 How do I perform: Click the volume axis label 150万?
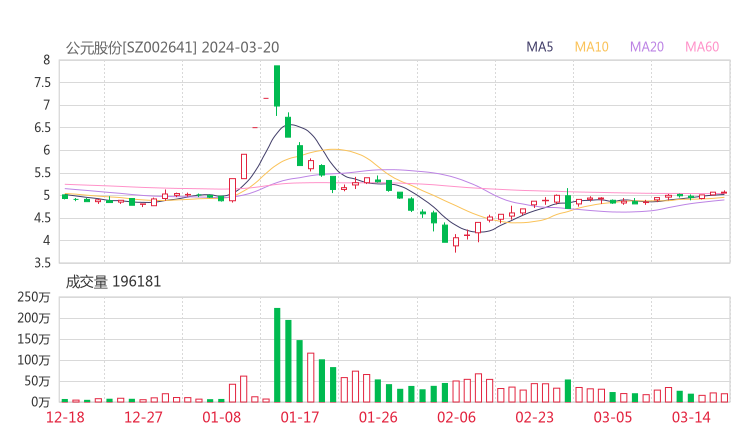pos(34,339)
